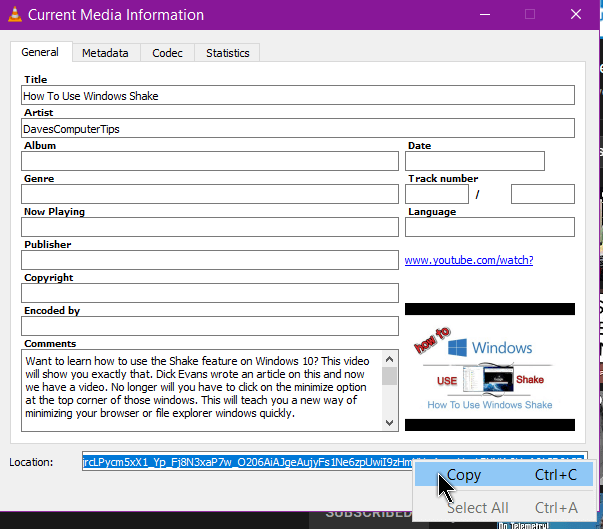Close the Current Media Information window

click(x=576, y=15)
